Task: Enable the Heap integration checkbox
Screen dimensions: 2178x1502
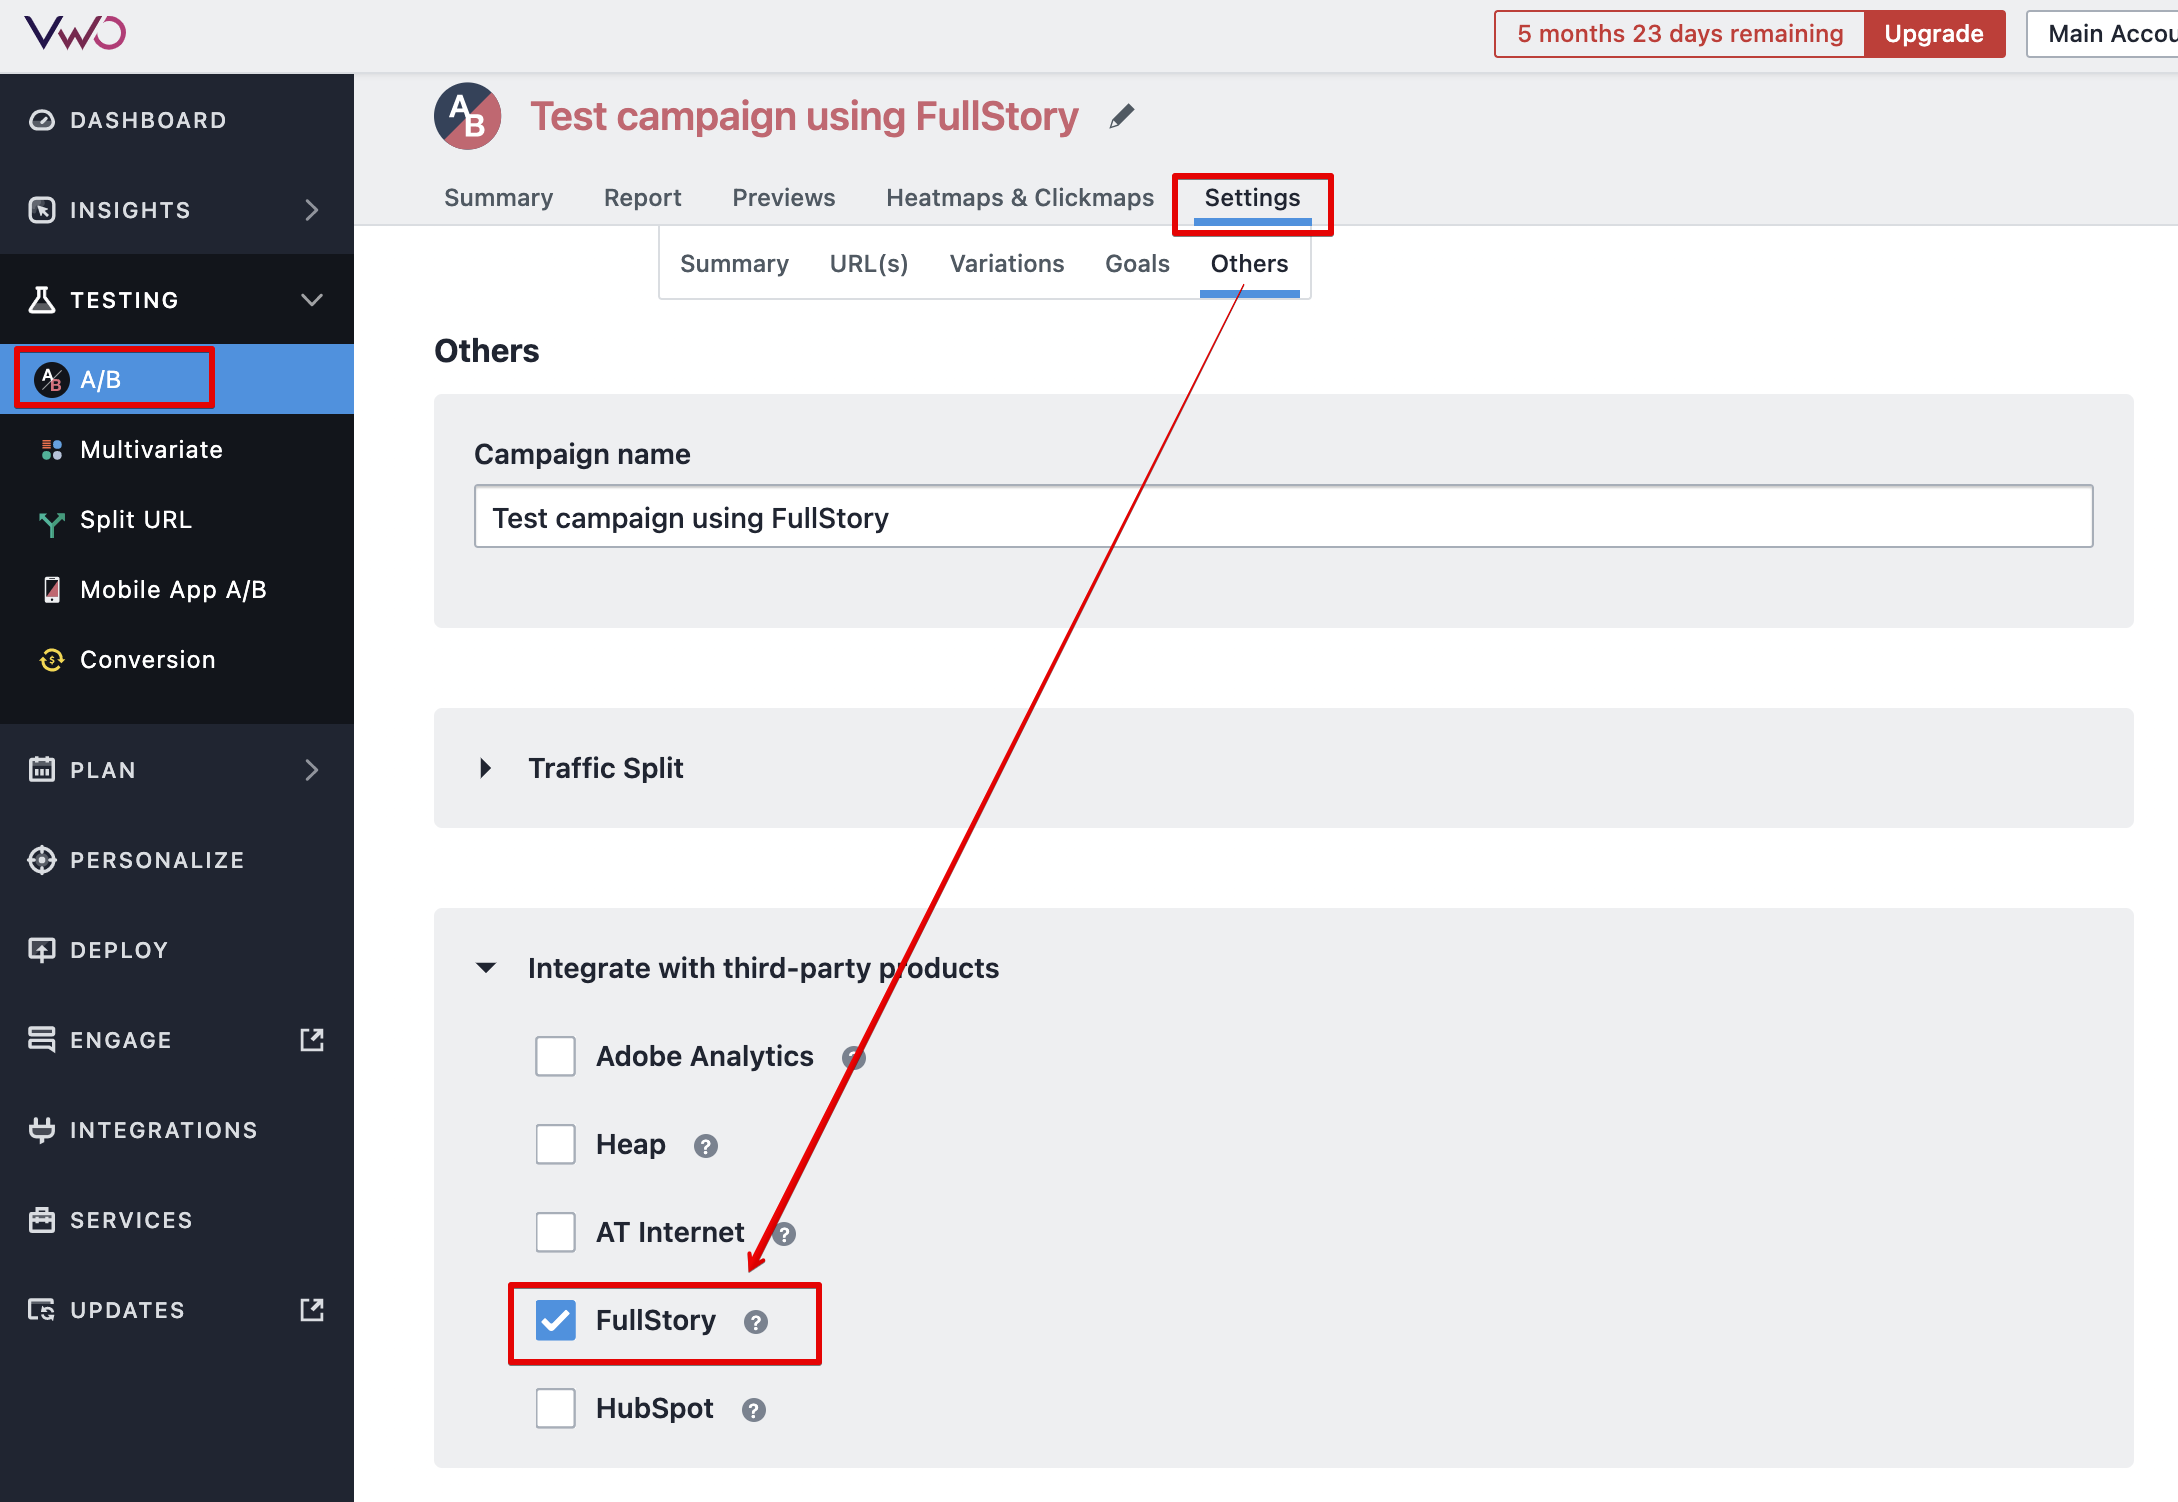Action: [x=555, y=1144]
